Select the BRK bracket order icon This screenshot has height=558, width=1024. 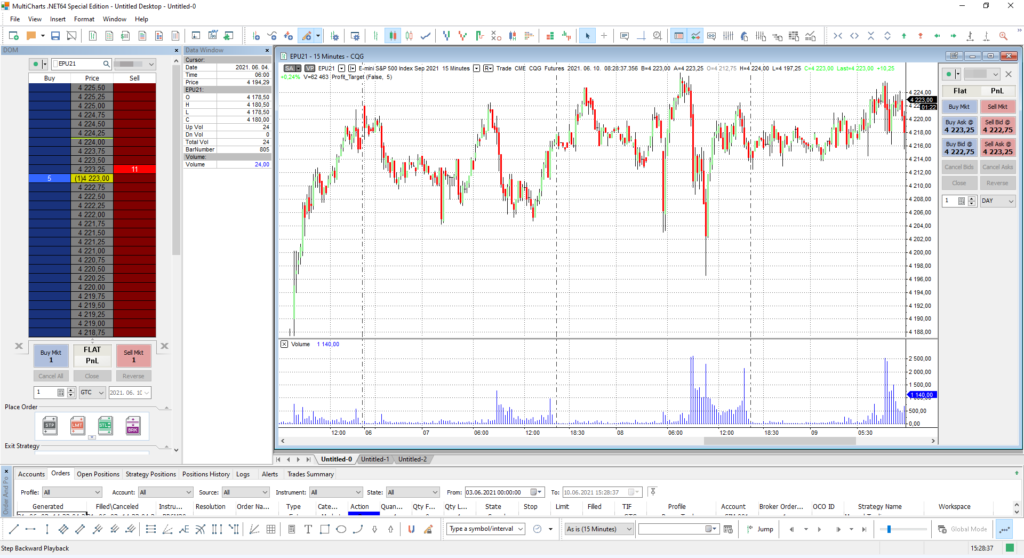(133, 425)
